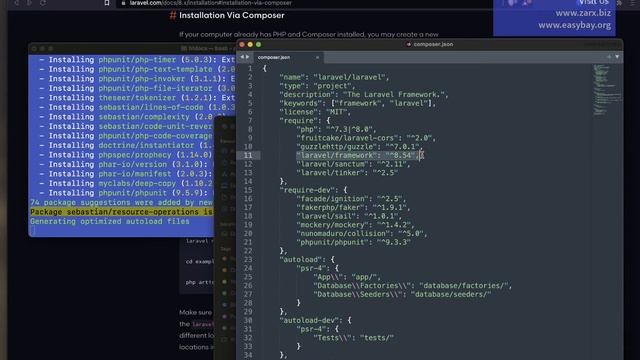
Task: Click the "require-dev" key line
Action: (x=313, y=190)
